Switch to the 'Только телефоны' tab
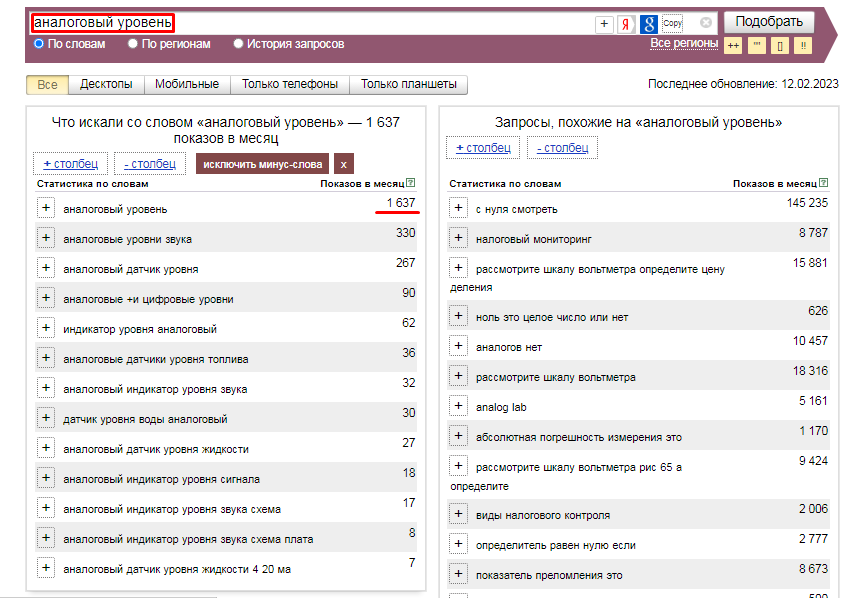This screenshot has height=598, width=854. click(x=290, y=85)
